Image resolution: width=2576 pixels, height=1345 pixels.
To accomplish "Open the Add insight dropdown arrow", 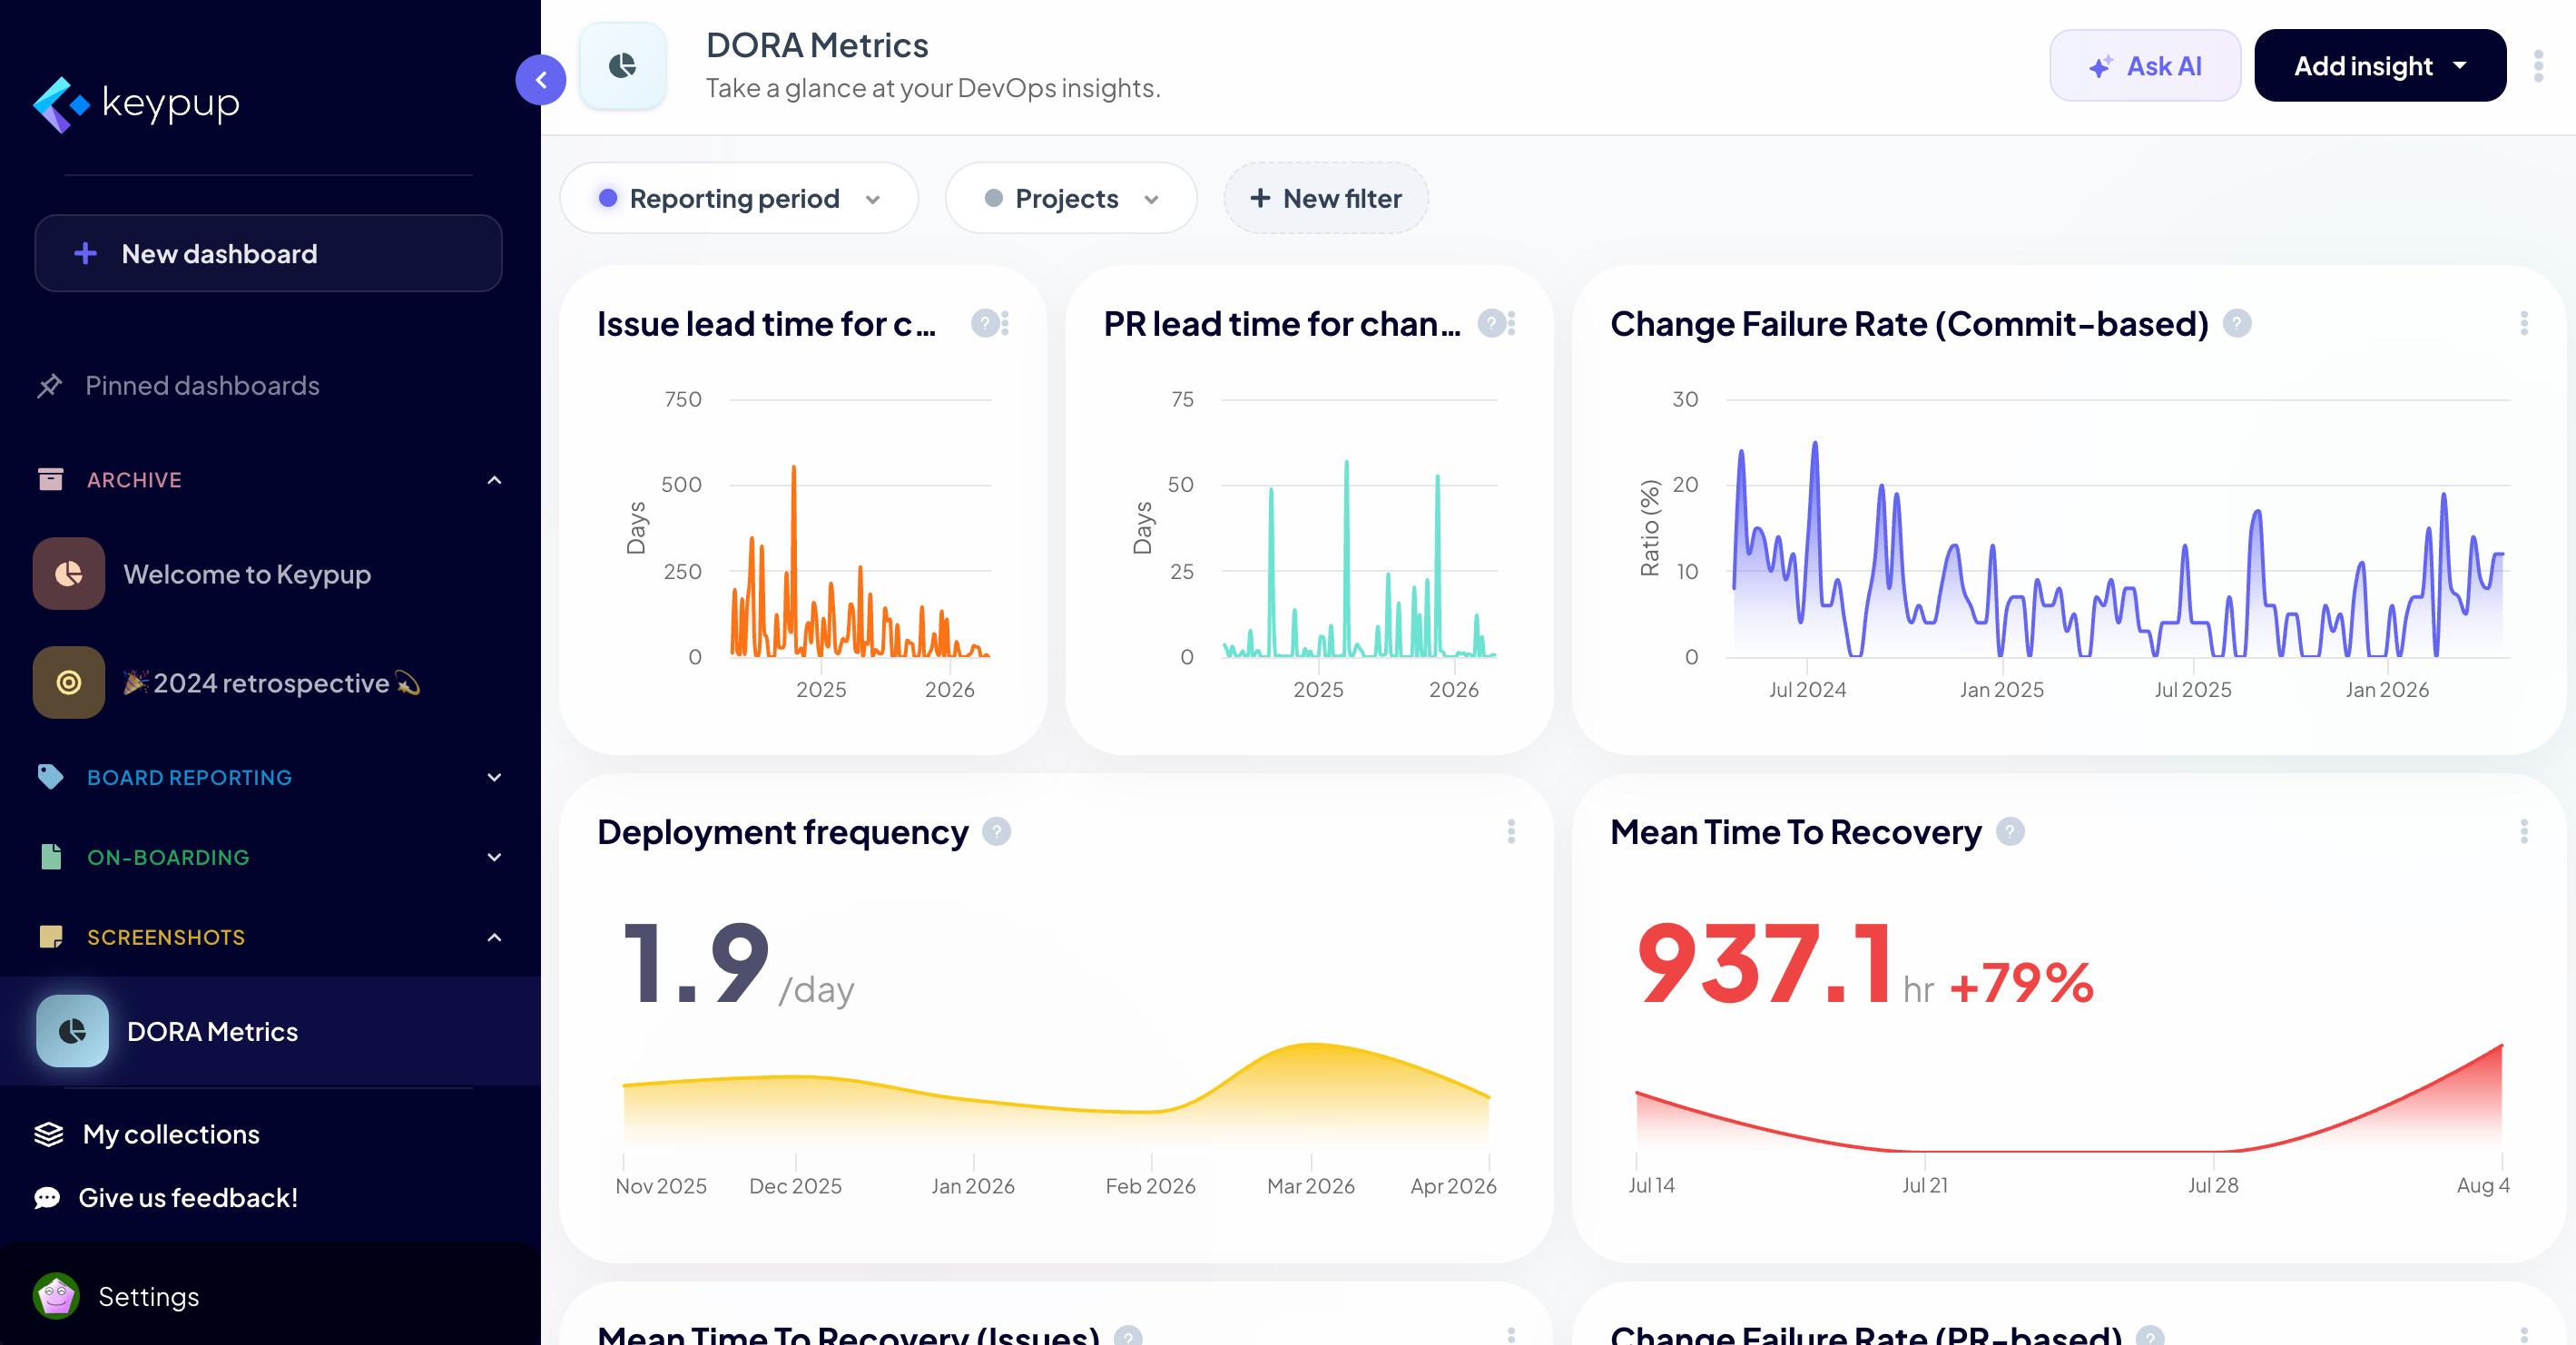I will point(2460,66).
